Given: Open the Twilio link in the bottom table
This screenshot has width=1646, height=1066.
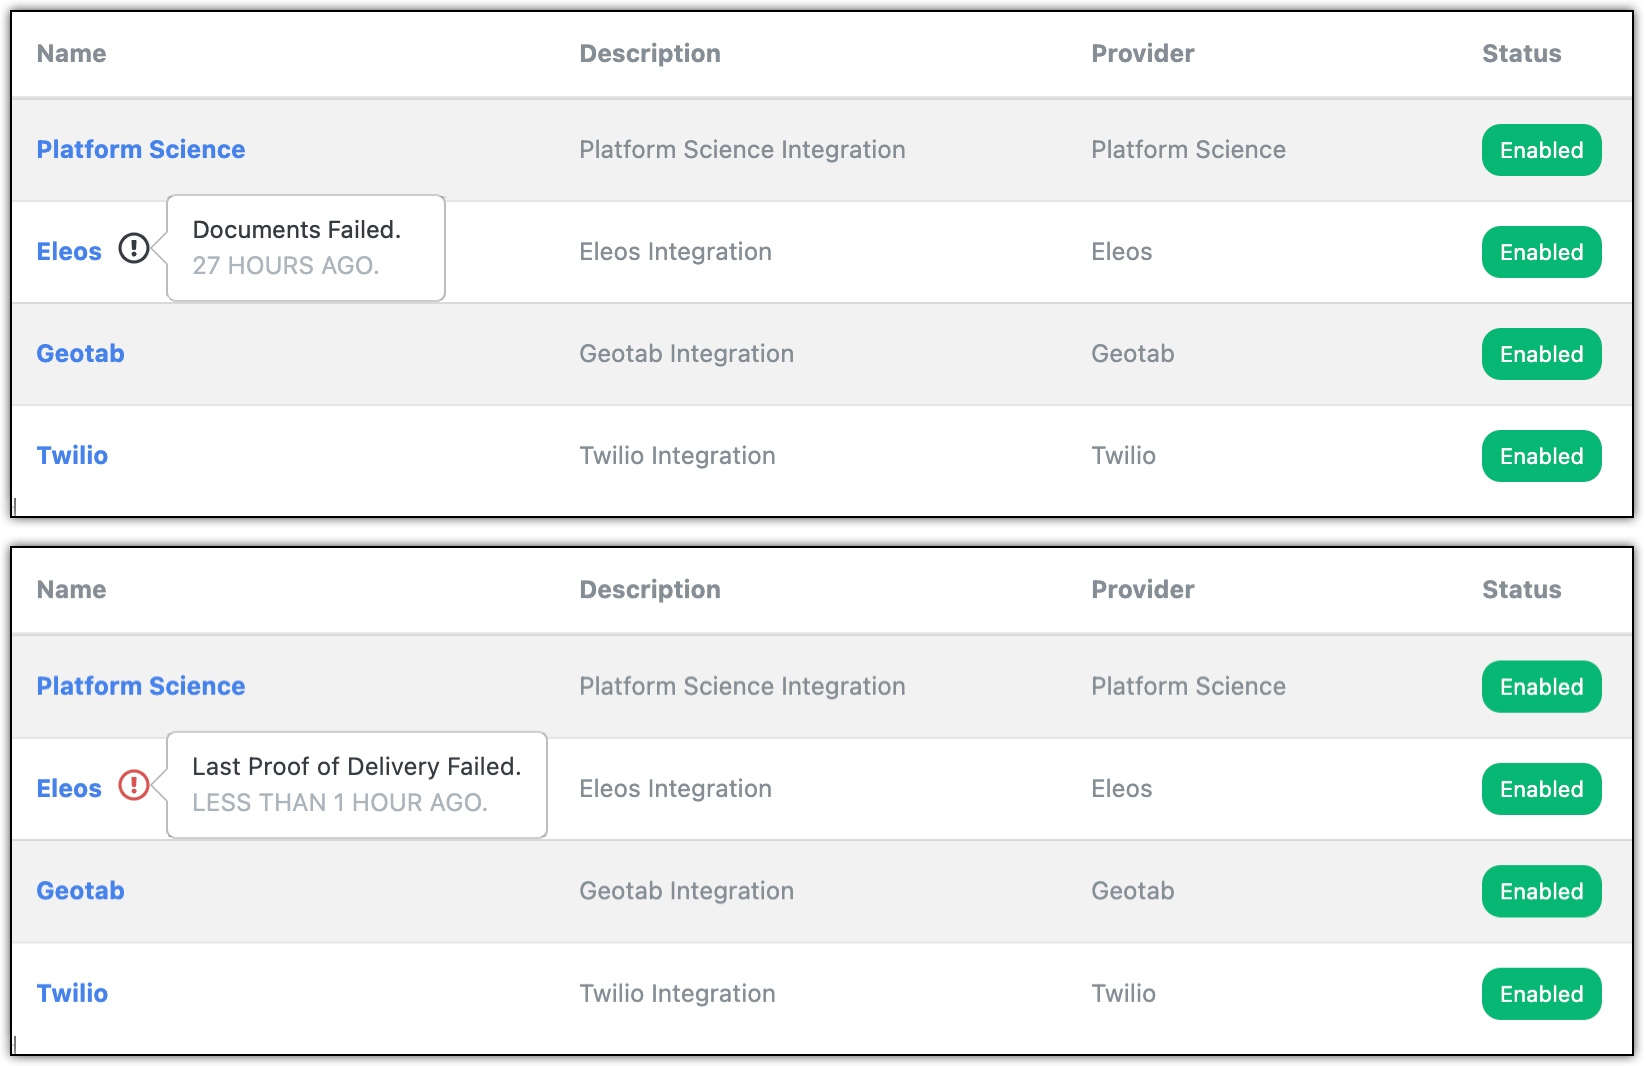Looking at the screenshot, I should [x=72, y=994].
